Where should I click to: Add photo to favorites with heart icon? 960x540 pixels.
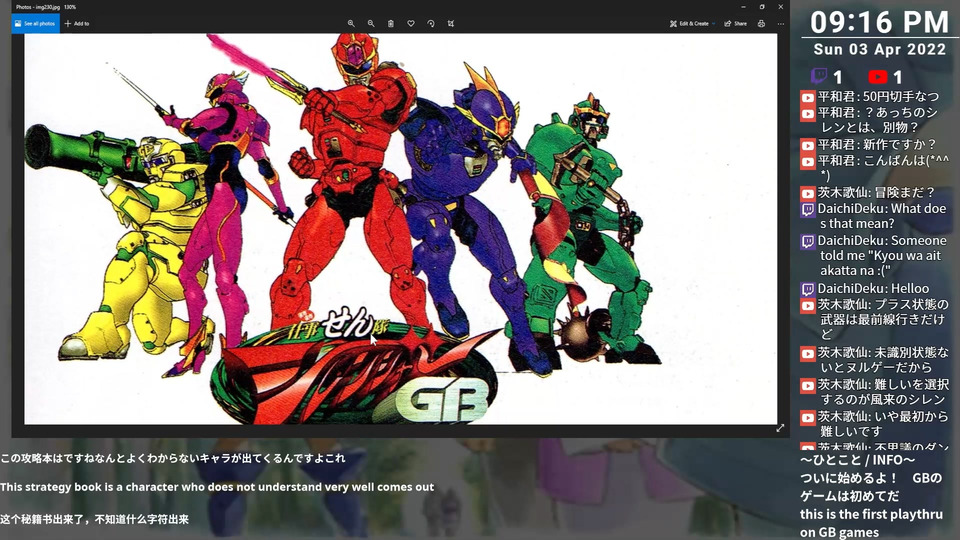(x=411, y=23)
